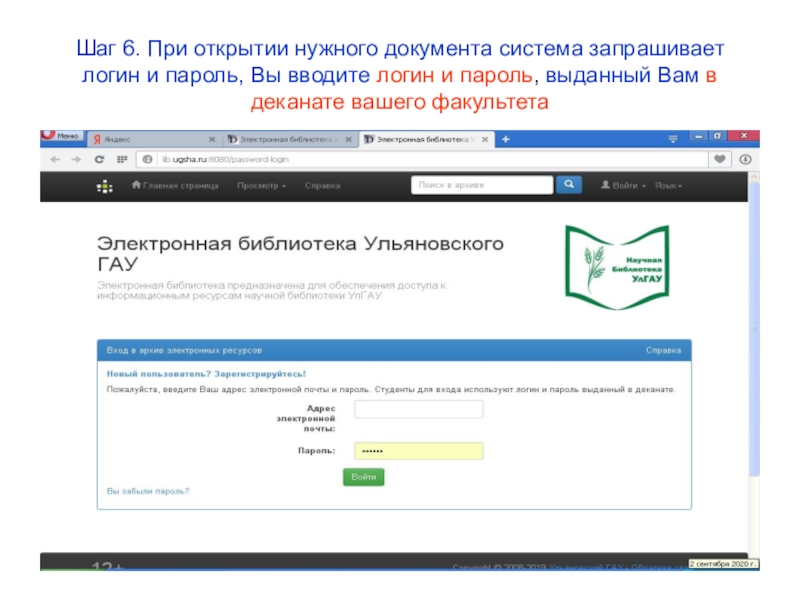The width and height of the screenshot is (800, 600).
Task: Click the Поиск в архиве search field
Action: click(482, 185)
